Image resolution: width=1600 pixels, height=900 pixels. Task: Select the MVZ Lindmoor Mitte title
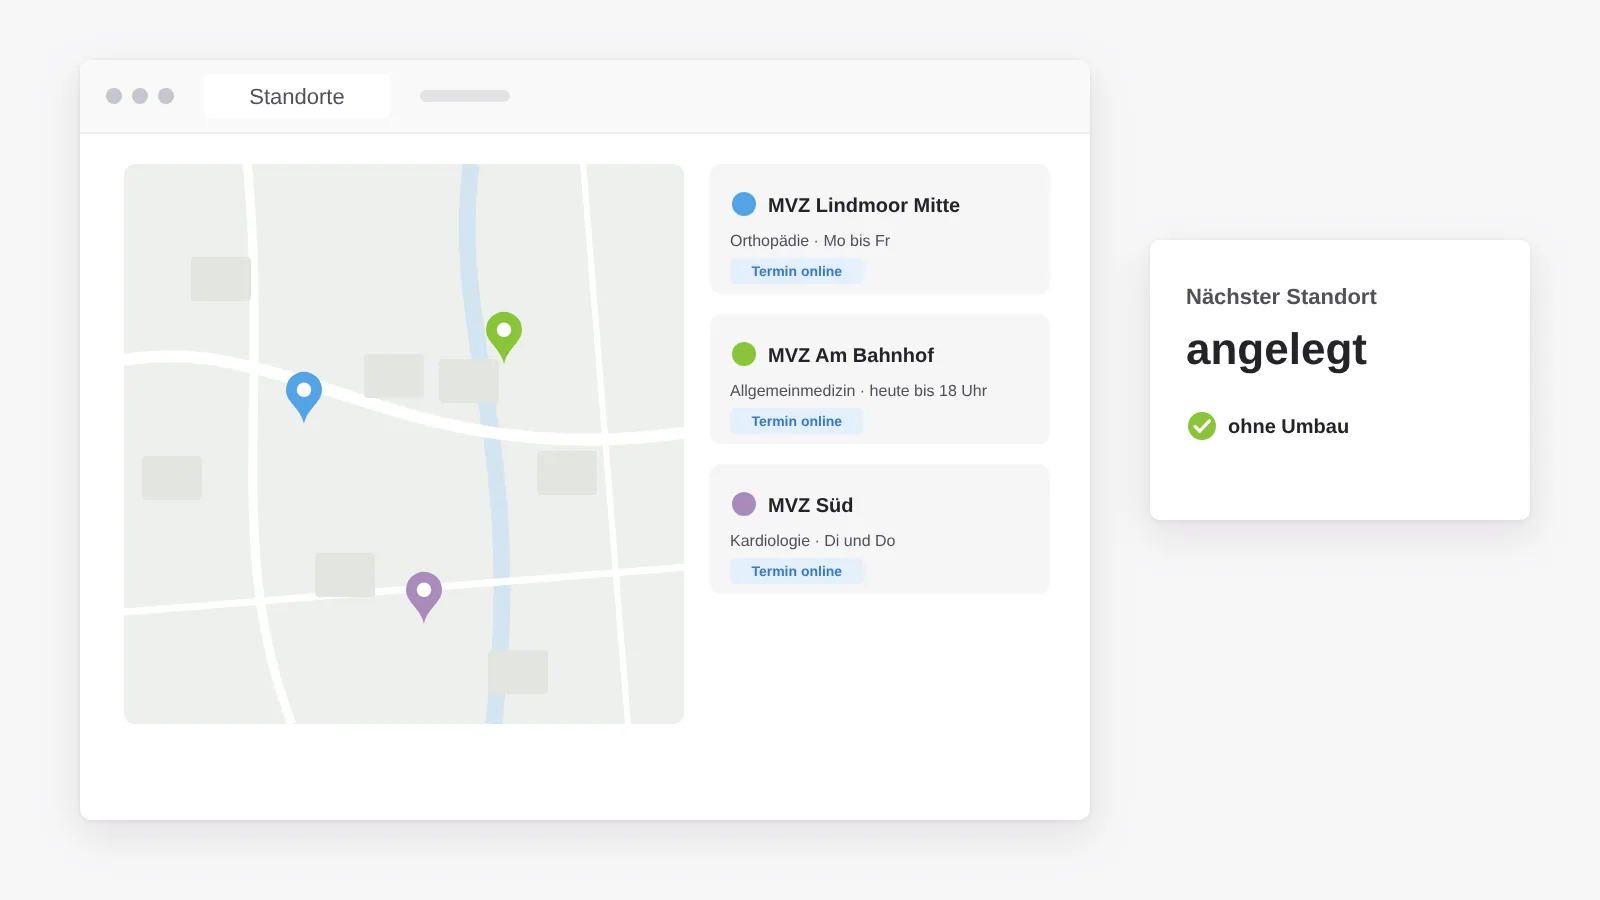(864, 205)
